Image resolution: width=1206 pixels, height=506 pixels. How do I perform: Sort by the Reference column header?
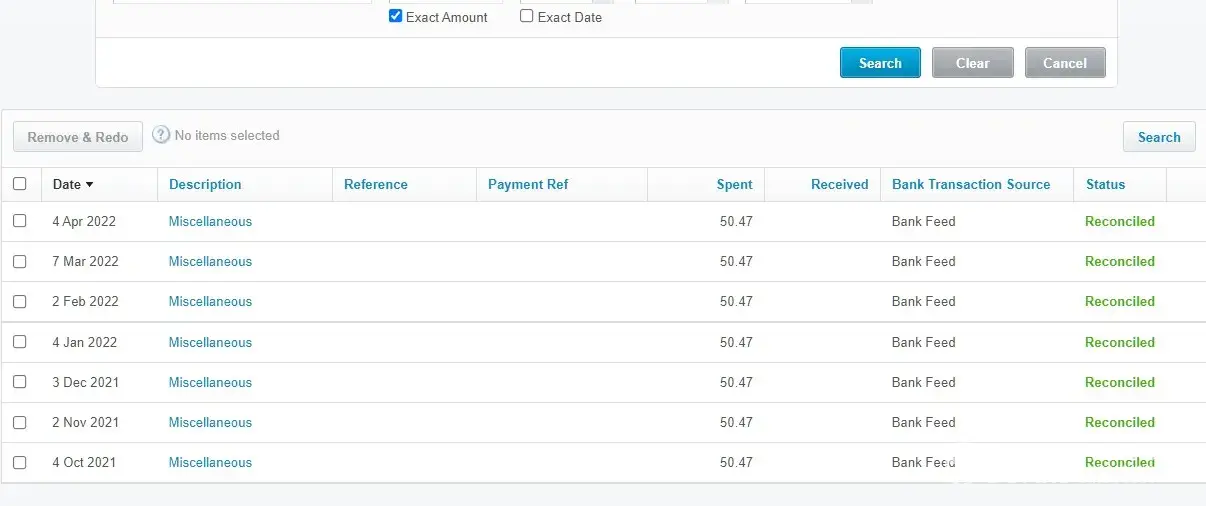coord(376,184)
